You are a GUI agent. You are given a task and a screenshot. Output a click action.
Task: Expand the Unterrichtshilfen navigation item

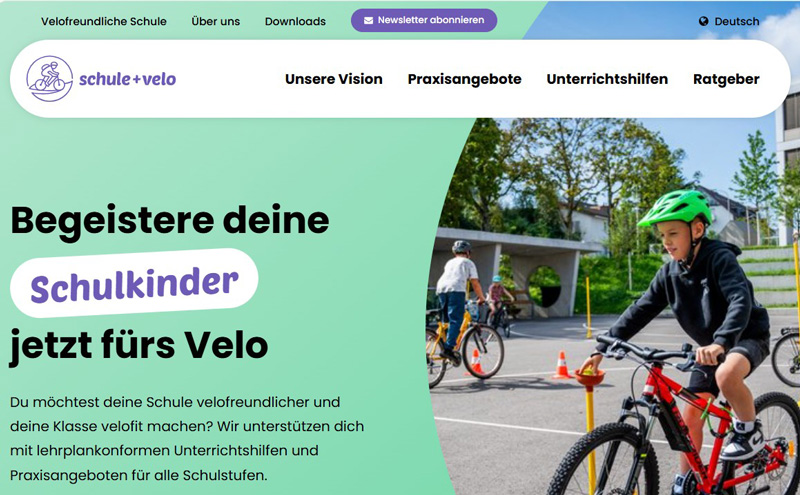607,79
